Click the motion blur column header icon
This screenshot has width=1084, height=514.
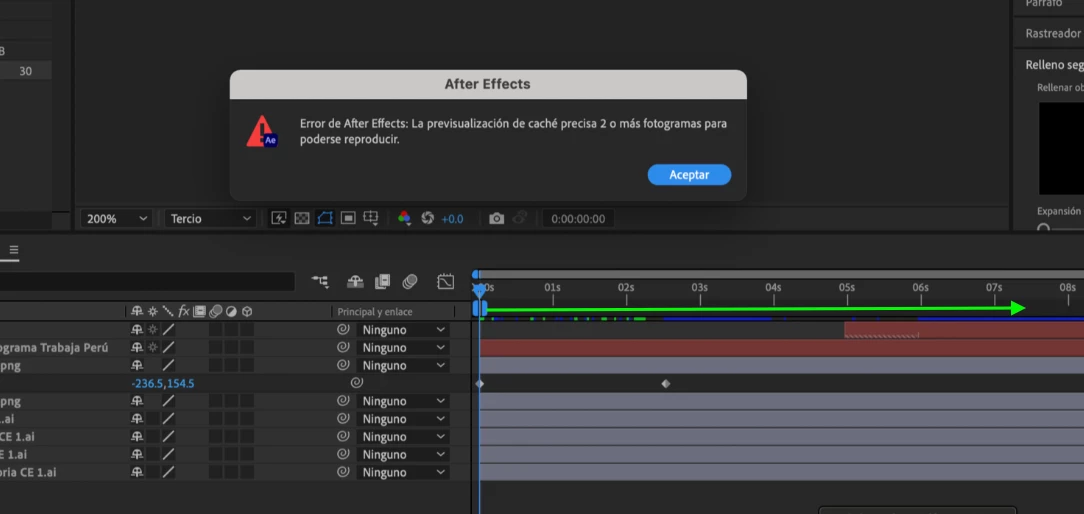(216, 311)
